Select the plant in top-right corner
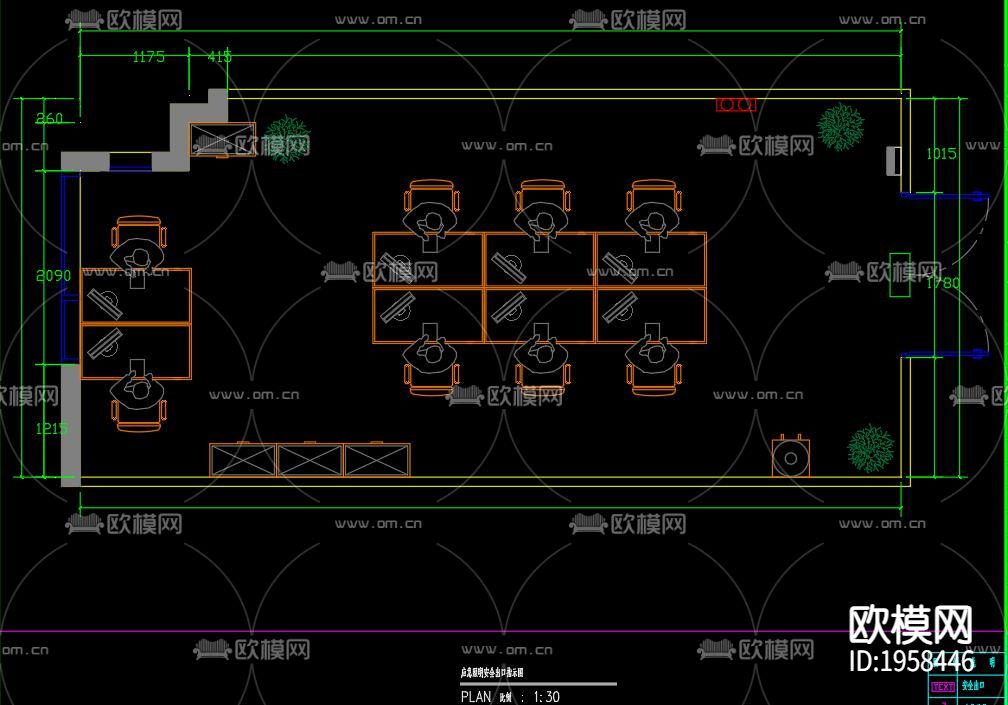Screen dimensions: 1008x705 pos(840,127)
